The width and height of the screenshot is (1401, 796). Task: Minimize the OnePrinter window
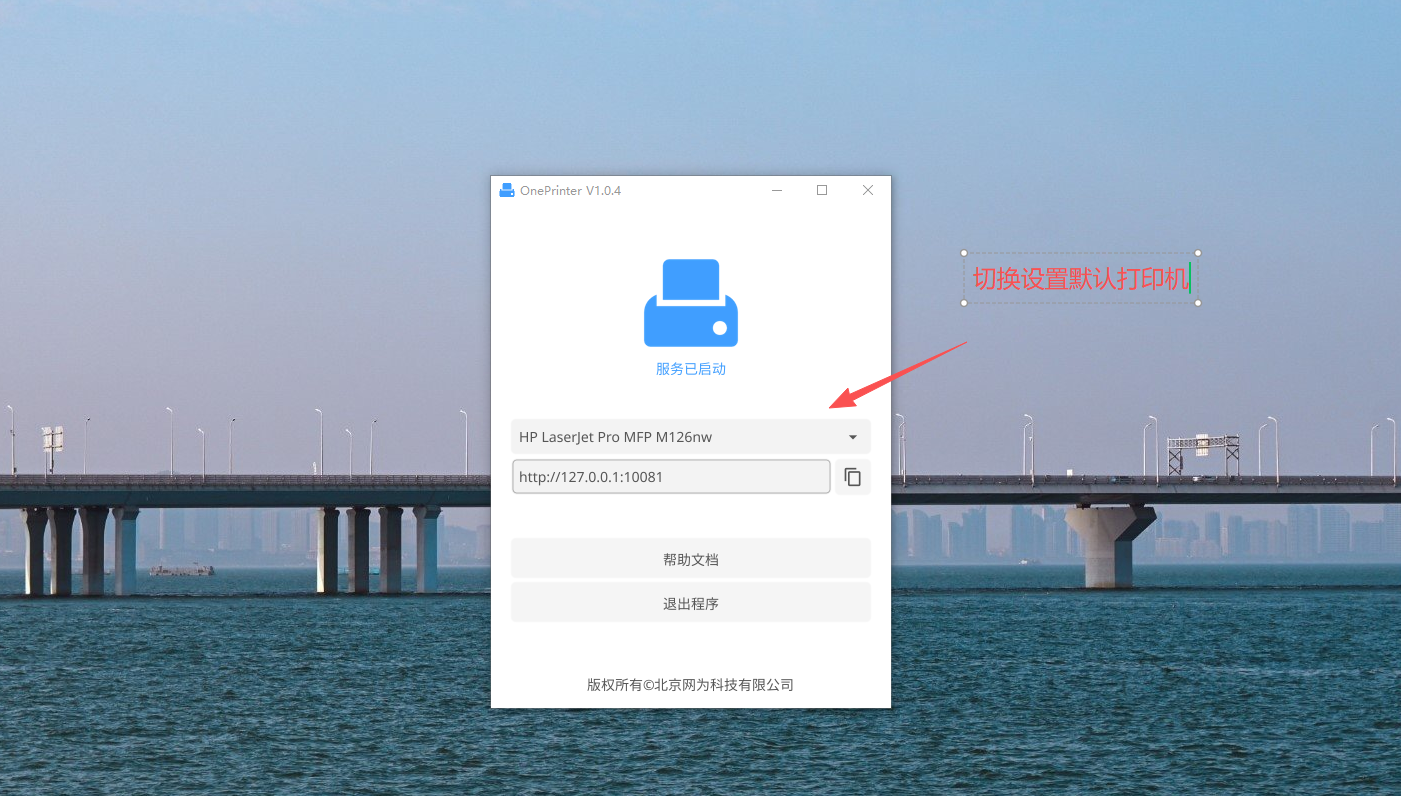pyautogui.click(x=777, y=190)
